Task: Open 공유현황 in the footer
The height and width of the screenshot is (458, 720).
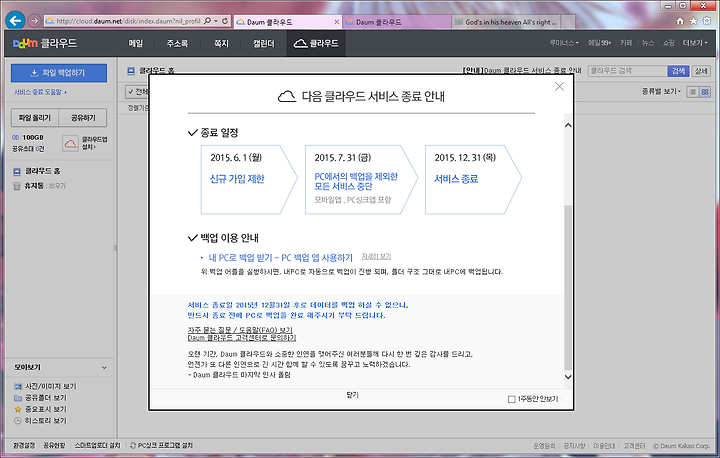Action: click(x=54, y=446)
